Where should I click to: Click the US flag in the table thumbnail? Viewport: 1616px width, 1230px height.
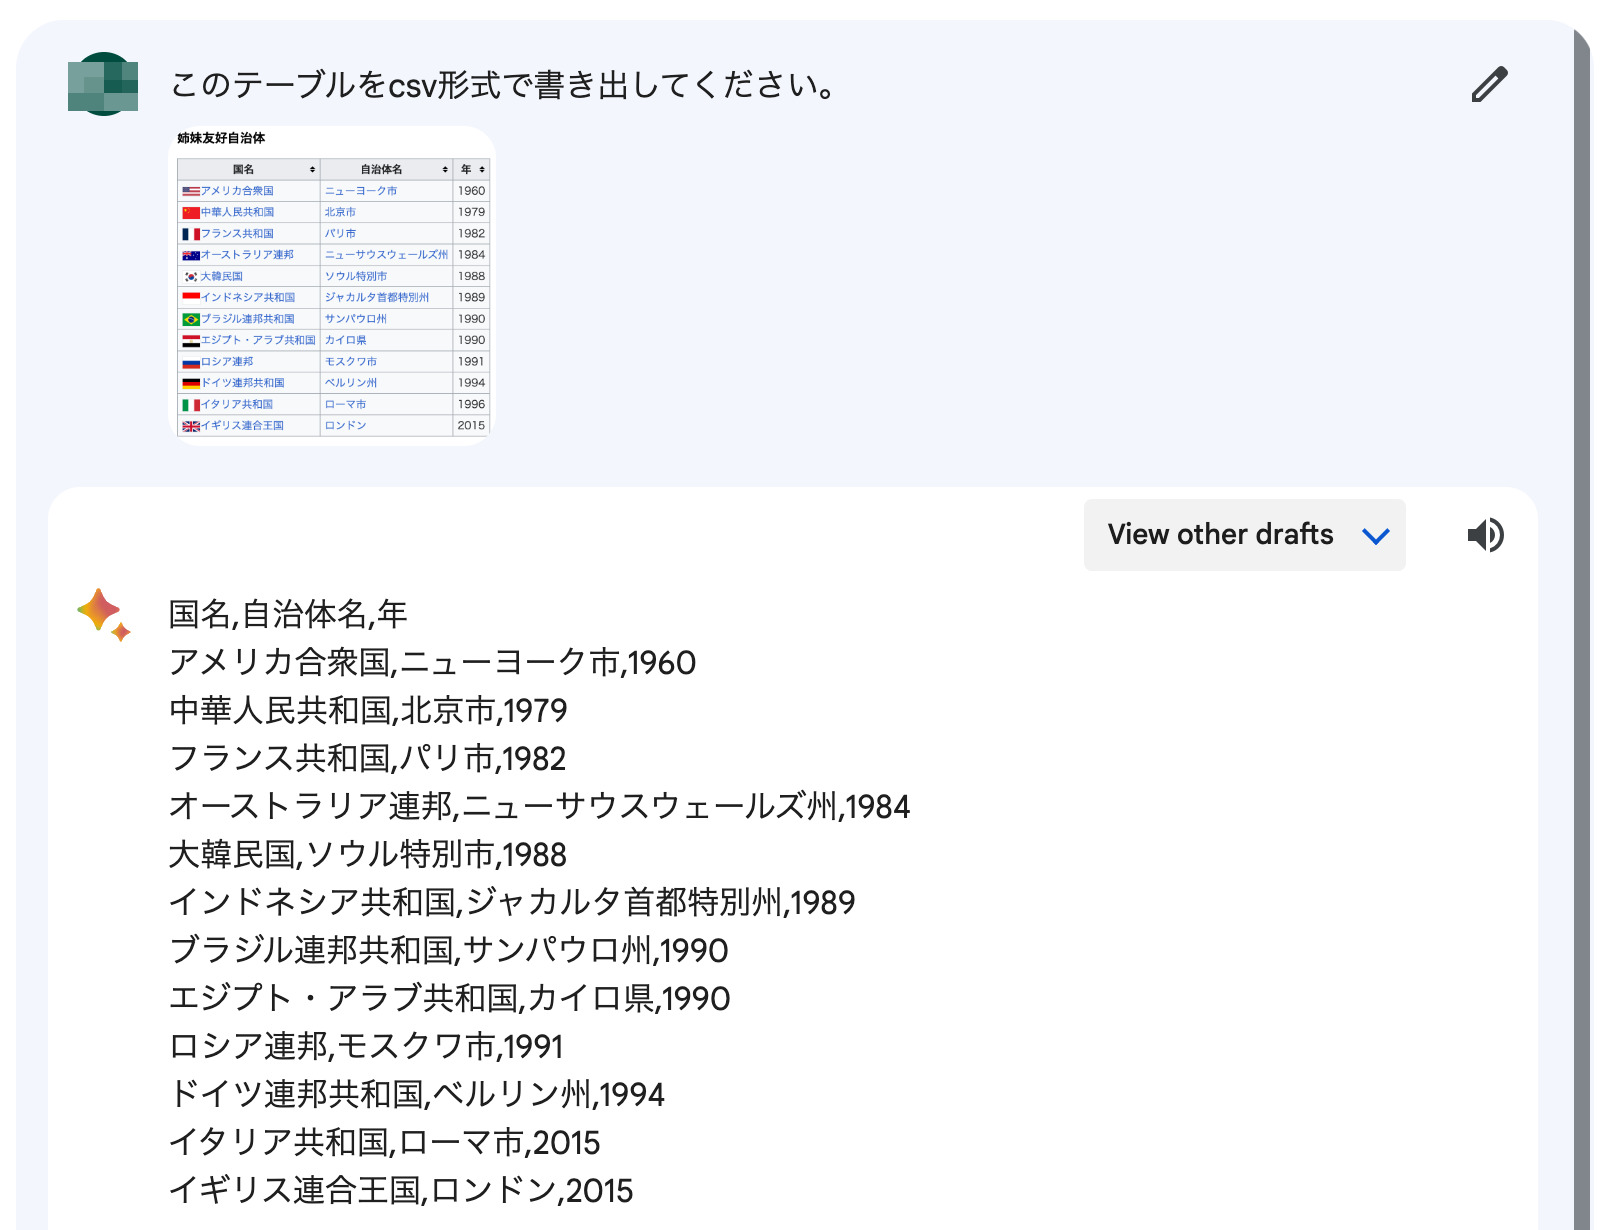coord(190,191)
